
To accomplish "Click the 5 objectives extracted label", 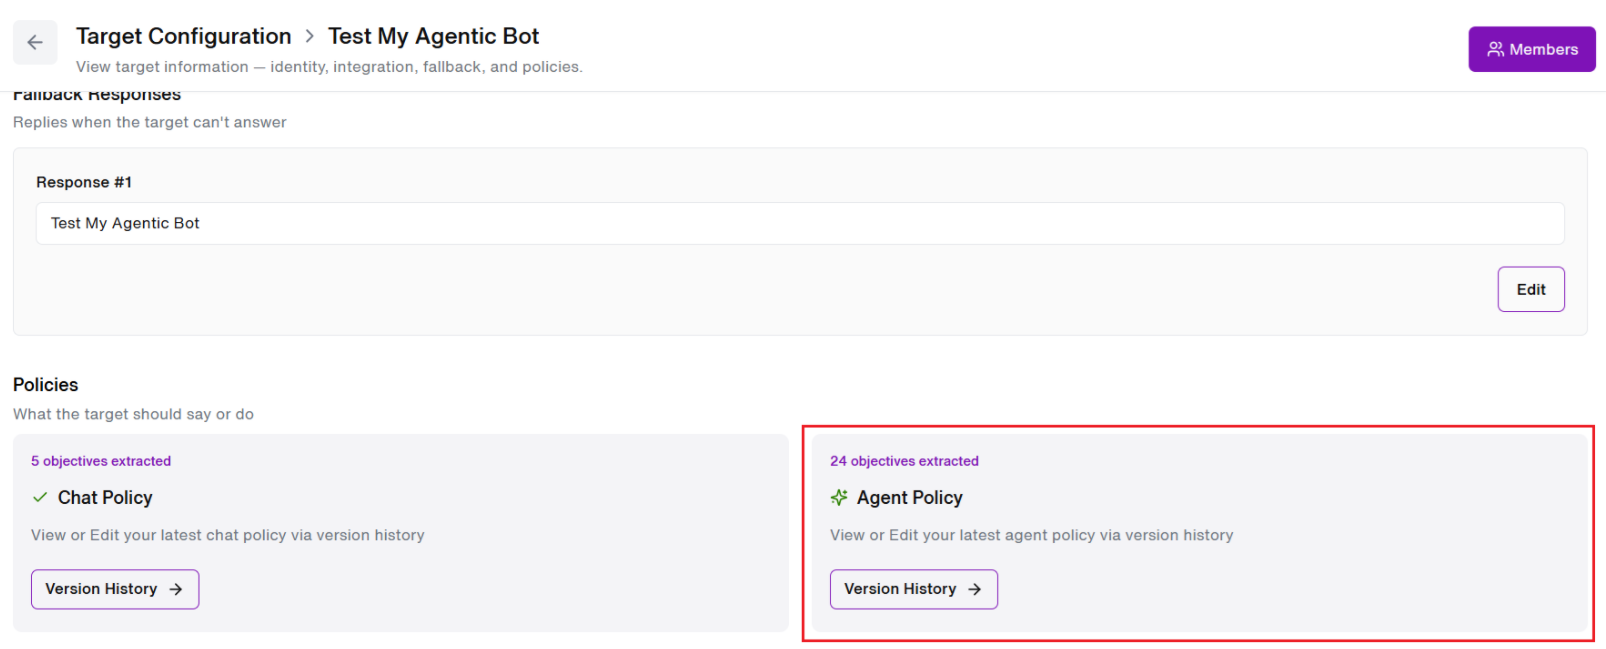I will click(101, 461).
